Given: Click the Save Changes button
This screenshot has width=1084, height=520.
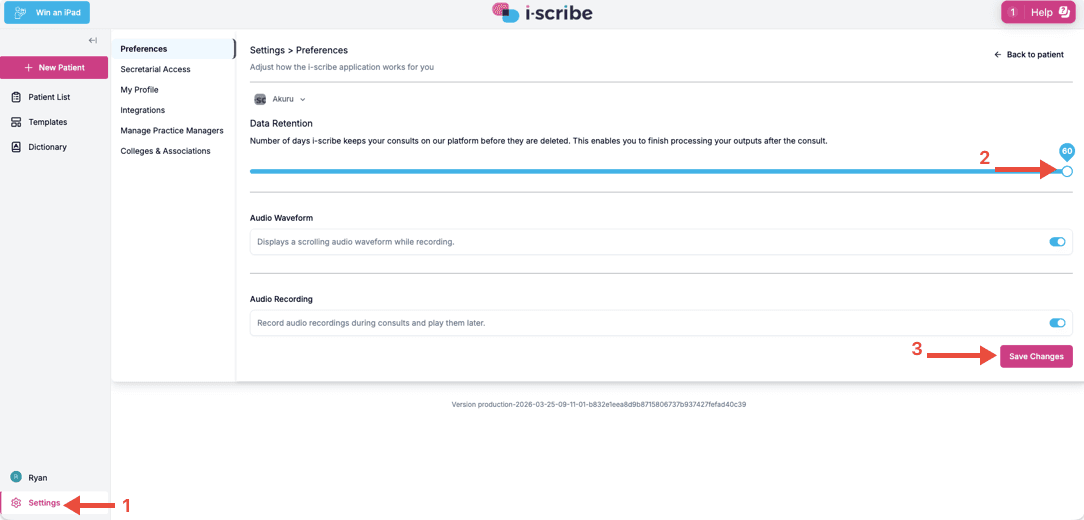Looking at the screenshot, I should pos(1036,356).
